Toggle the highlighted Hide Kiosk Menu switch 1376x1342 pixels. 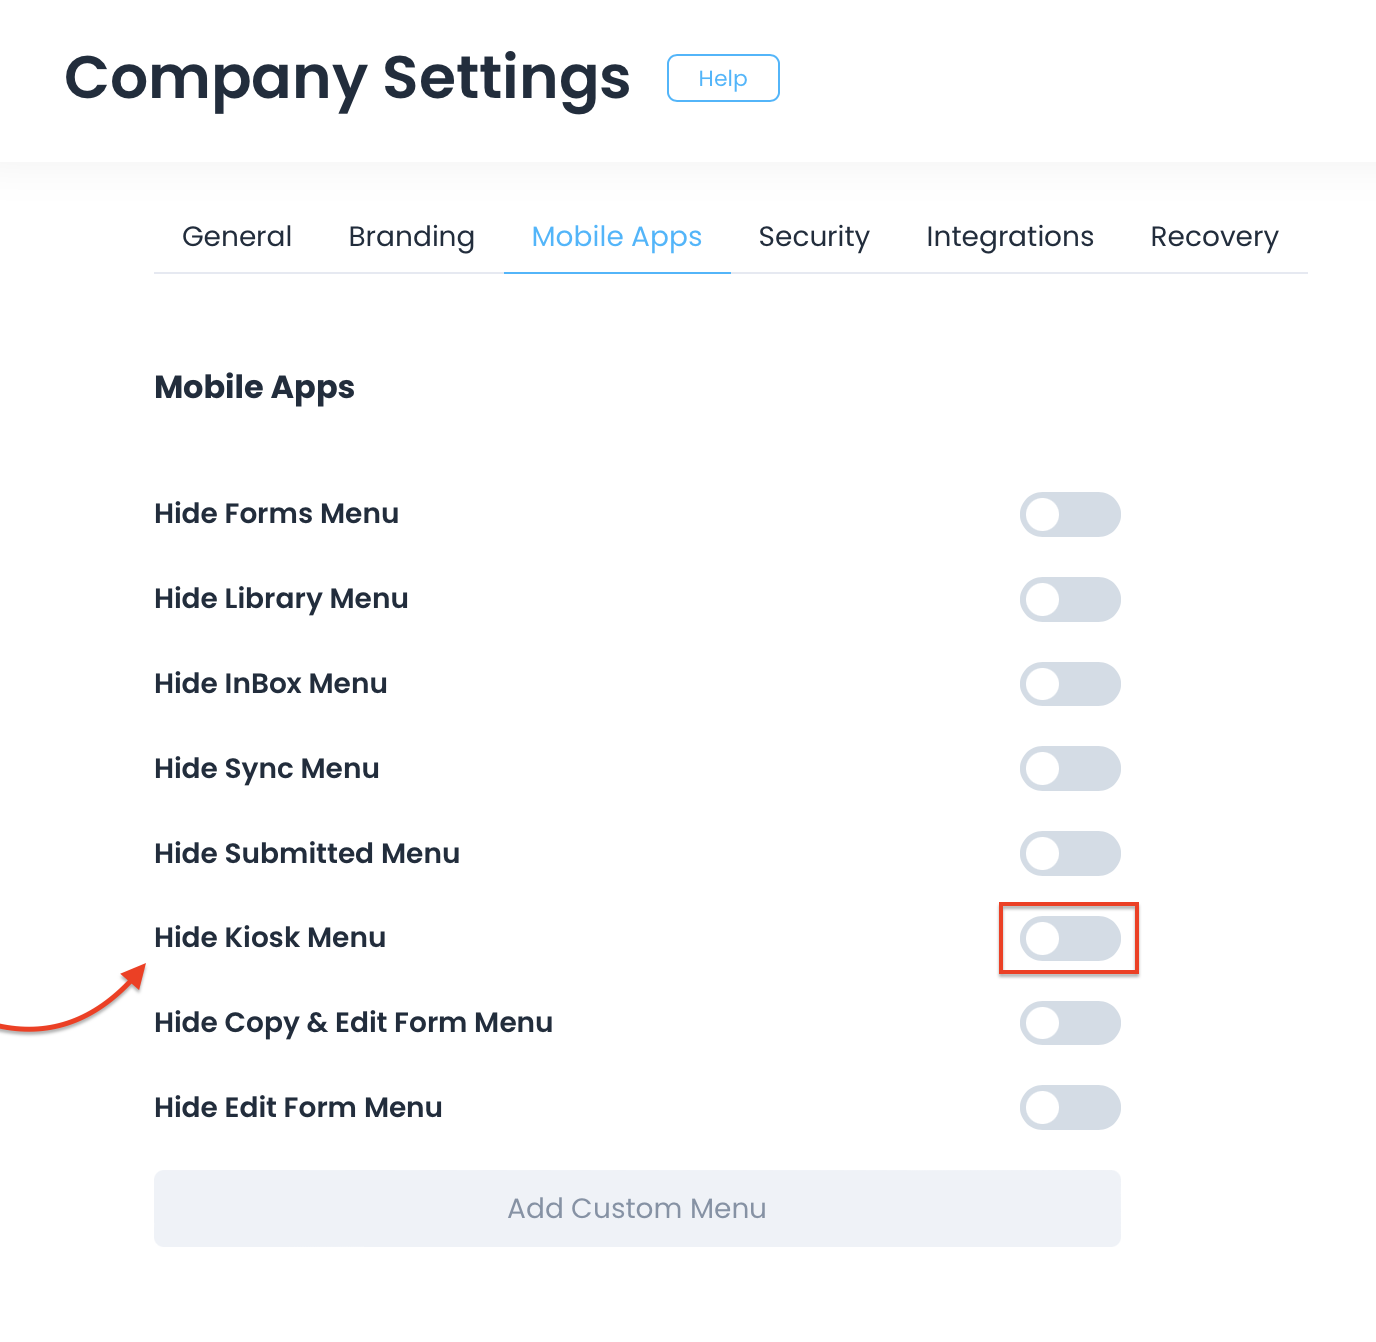[x=1069, y=939]
